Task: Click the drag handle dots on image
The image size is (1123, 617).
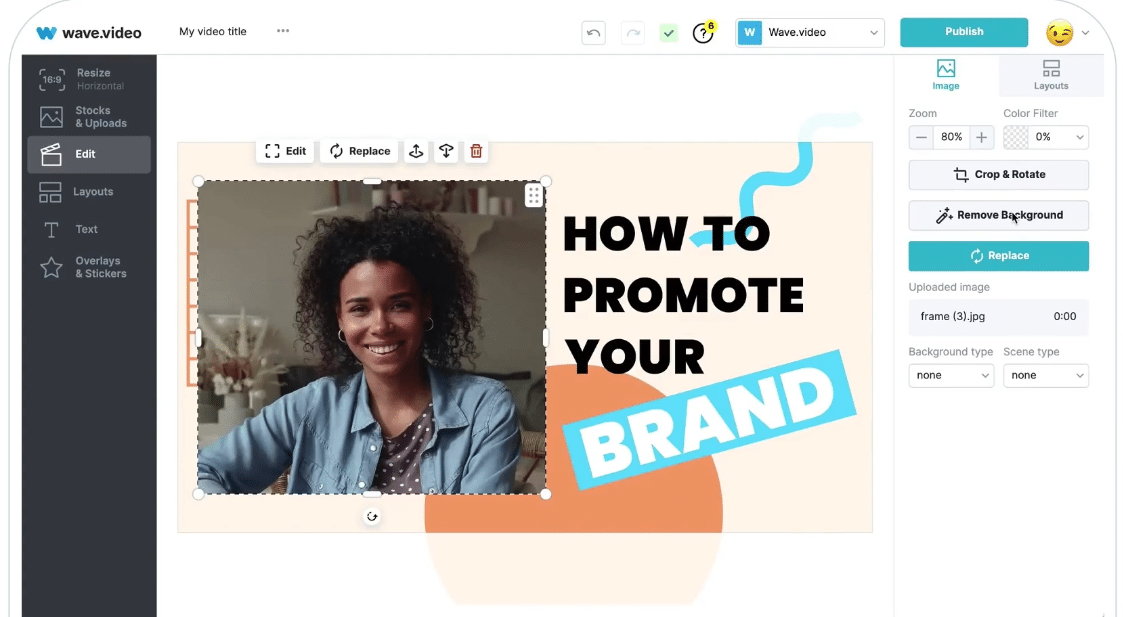Action: click(x=534, y=195)
